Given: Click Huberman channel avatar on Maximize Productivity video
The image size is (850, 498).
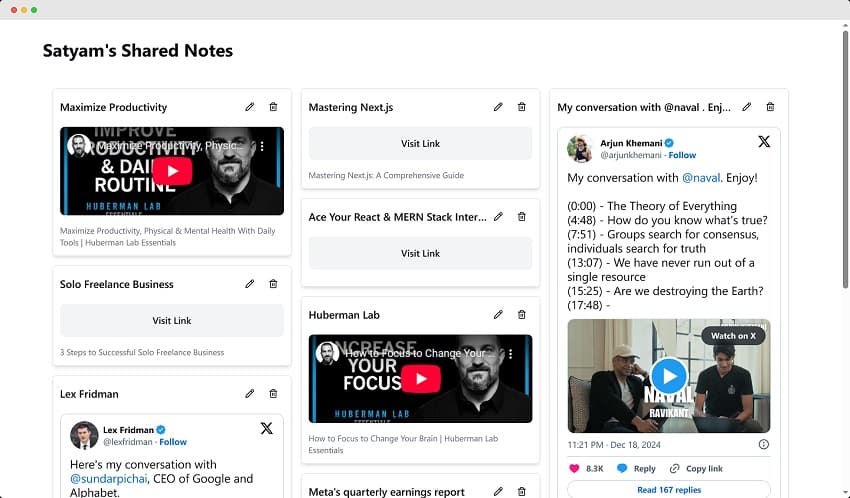Looking at the screenshot, I should tap(79, 145).
